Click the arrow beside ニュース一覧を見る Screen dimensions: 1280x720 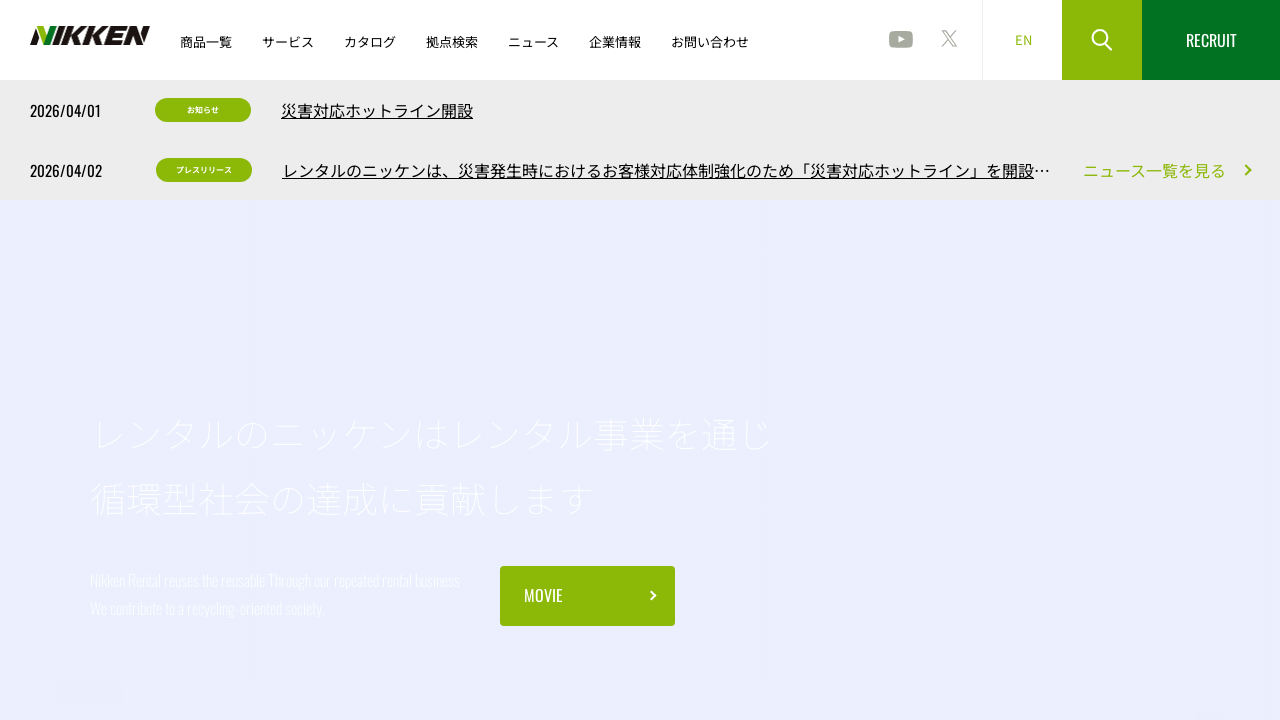1248,170
